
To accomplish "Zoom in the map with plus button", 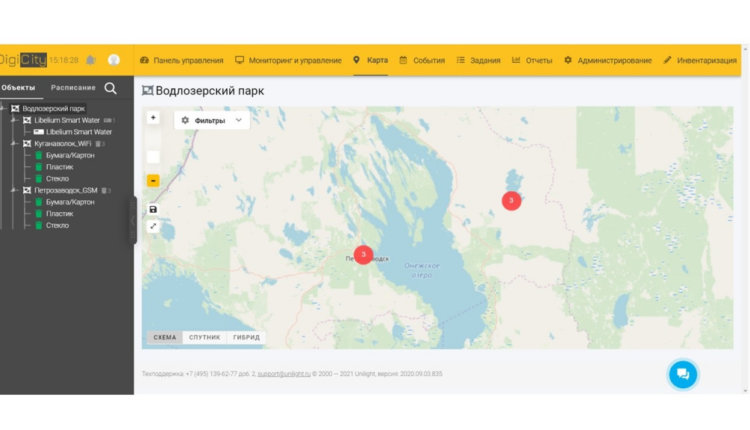I will [x=153, y=118].
